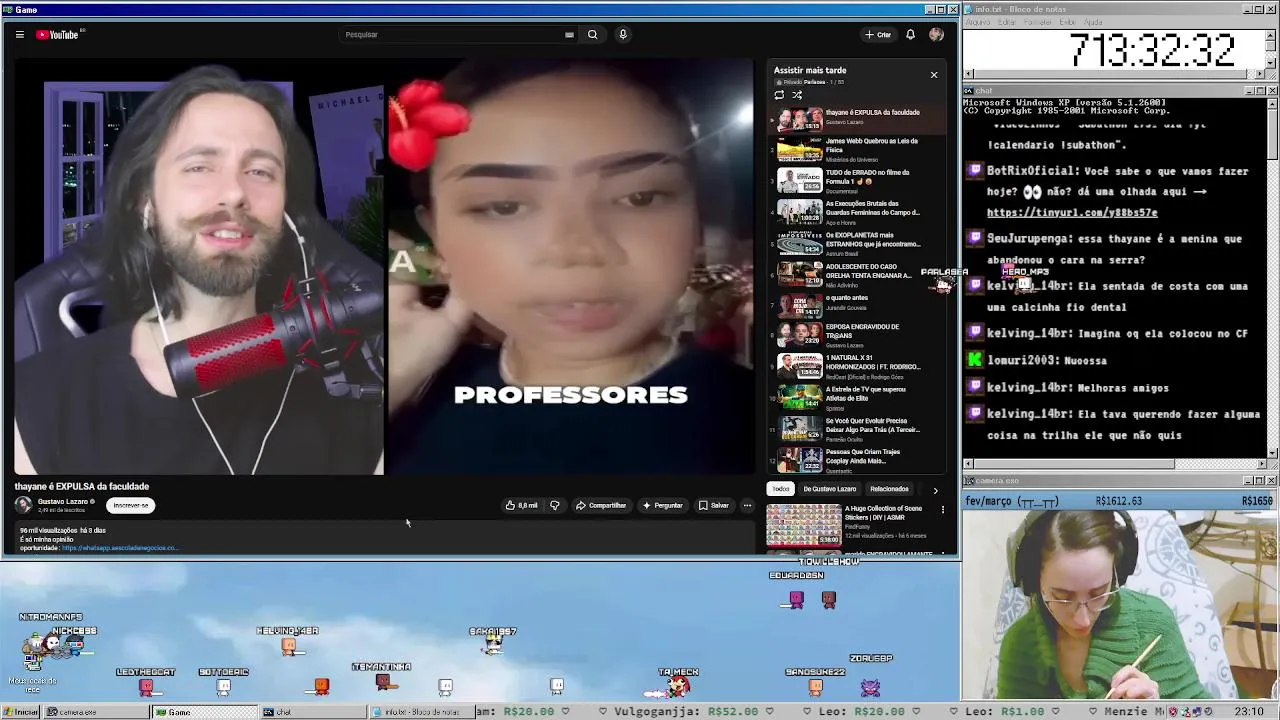
Task: Open Windows Iniciar start button
Action: (x=21, y=712)
